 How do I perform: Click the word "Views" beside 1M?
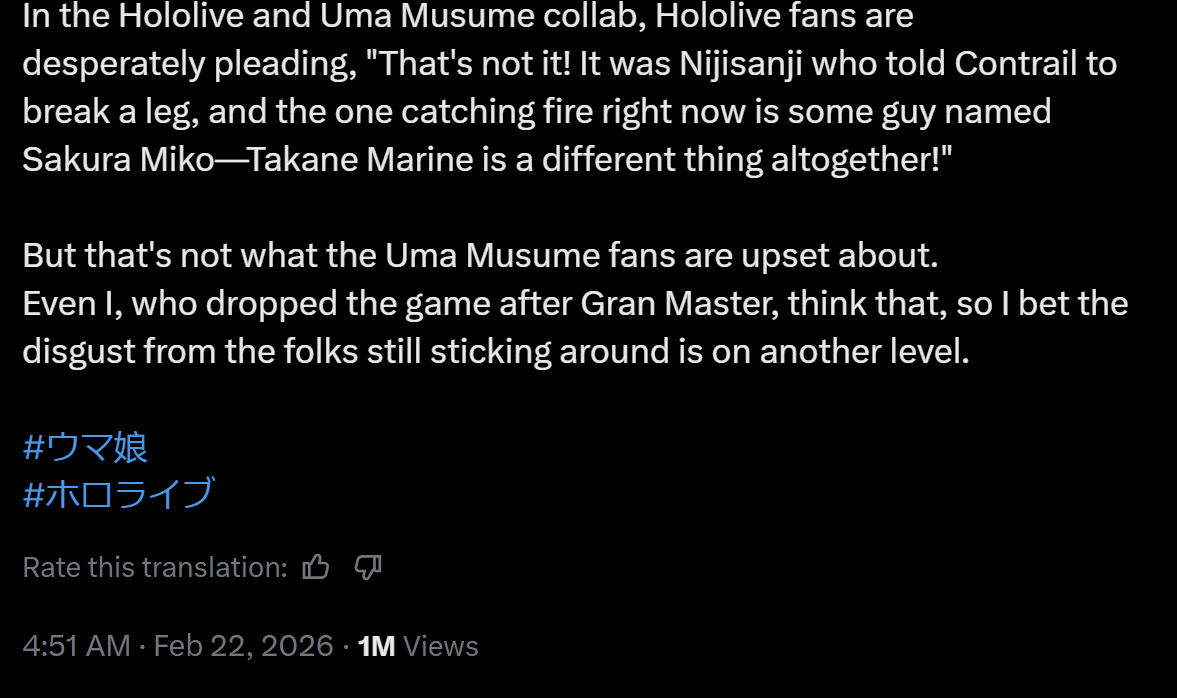[441, 646]
